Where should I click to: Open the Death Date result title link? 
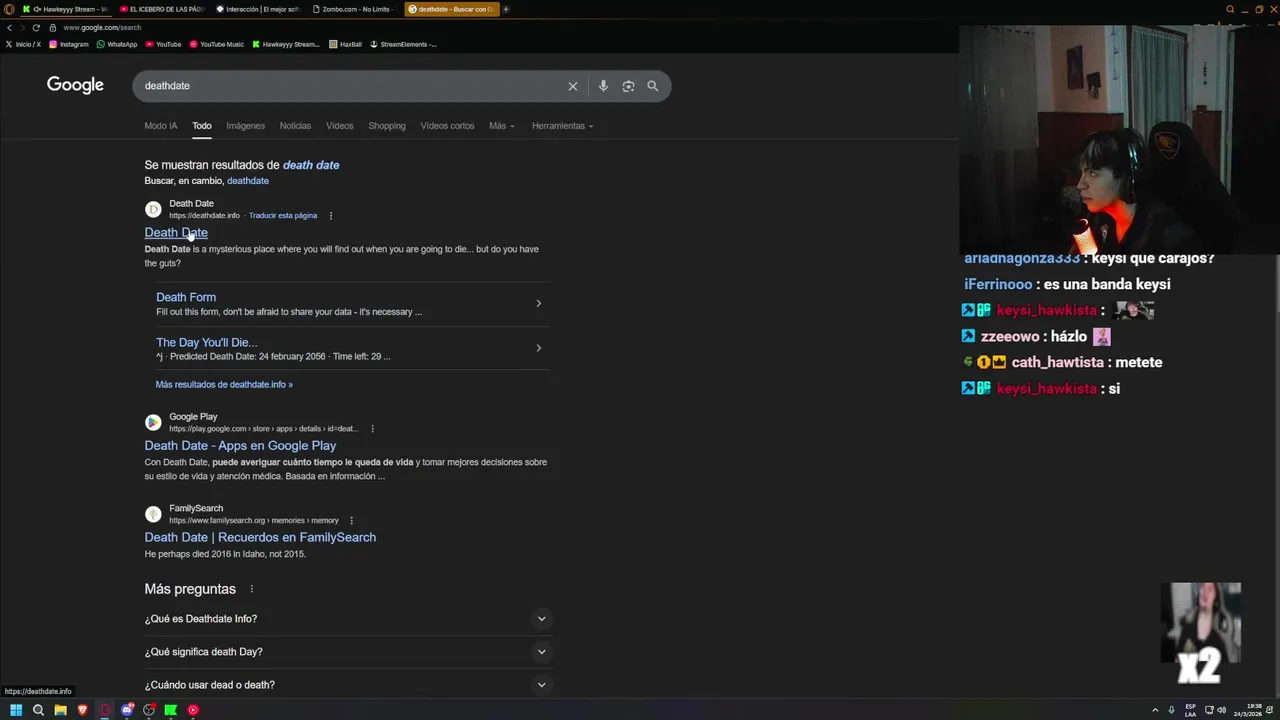point(176,233)
